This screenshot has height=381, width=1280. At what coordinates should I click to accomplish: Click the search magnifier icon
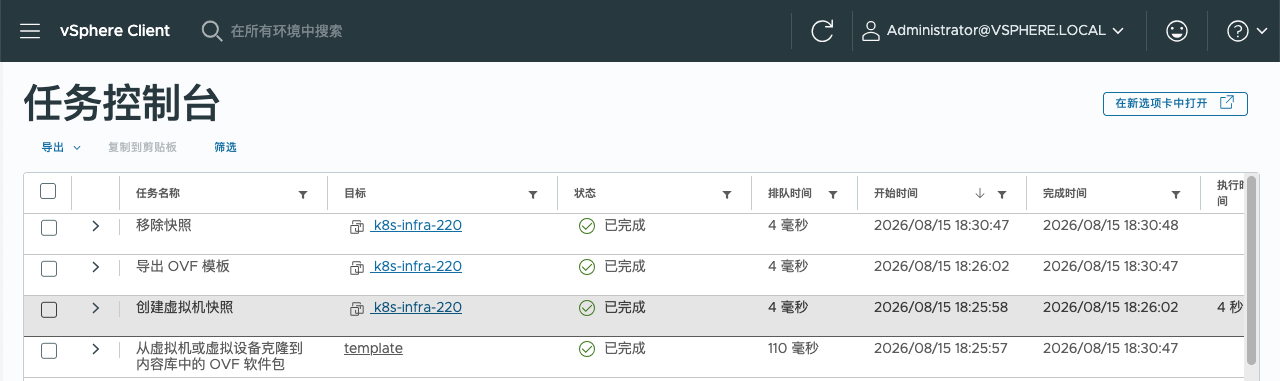coord(211,31)
